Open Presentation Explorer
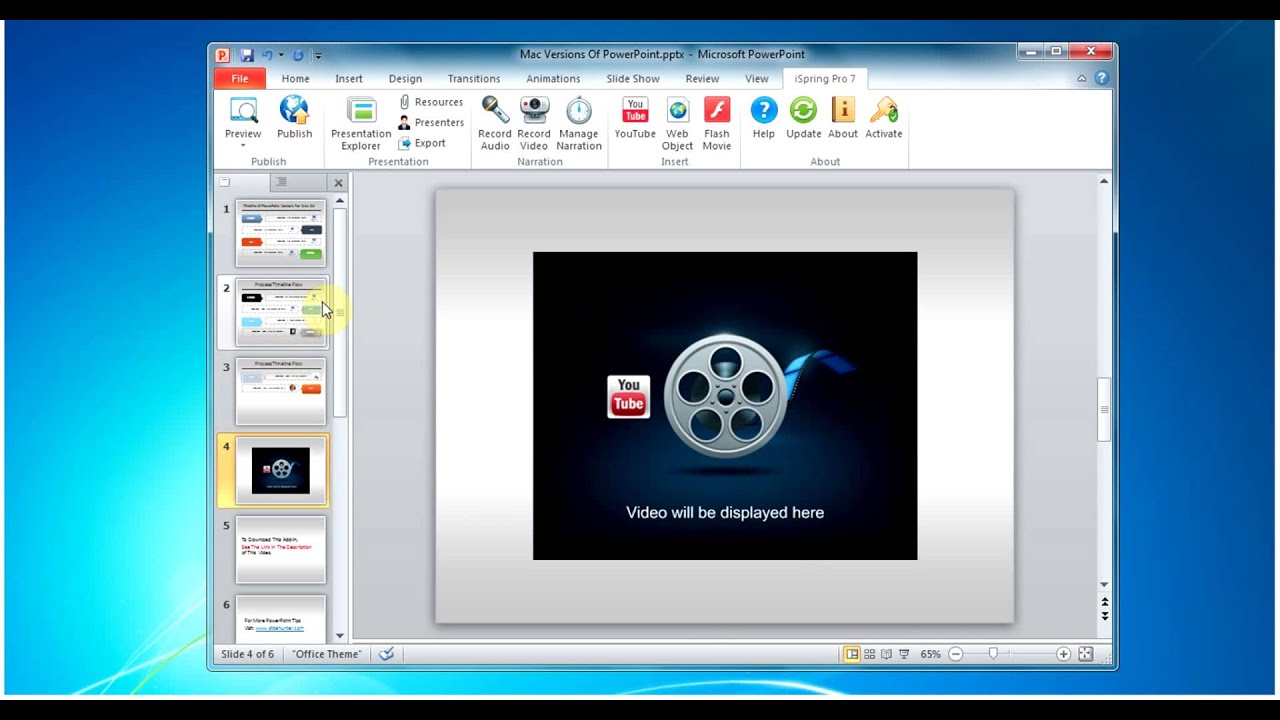This screenshot has width=1280, height=720. click(361, 123)
